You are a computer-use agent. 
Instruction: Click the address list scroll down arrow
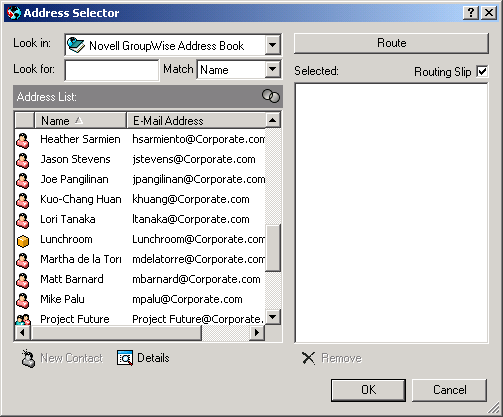pyautogui.click(x=273, y=317)
